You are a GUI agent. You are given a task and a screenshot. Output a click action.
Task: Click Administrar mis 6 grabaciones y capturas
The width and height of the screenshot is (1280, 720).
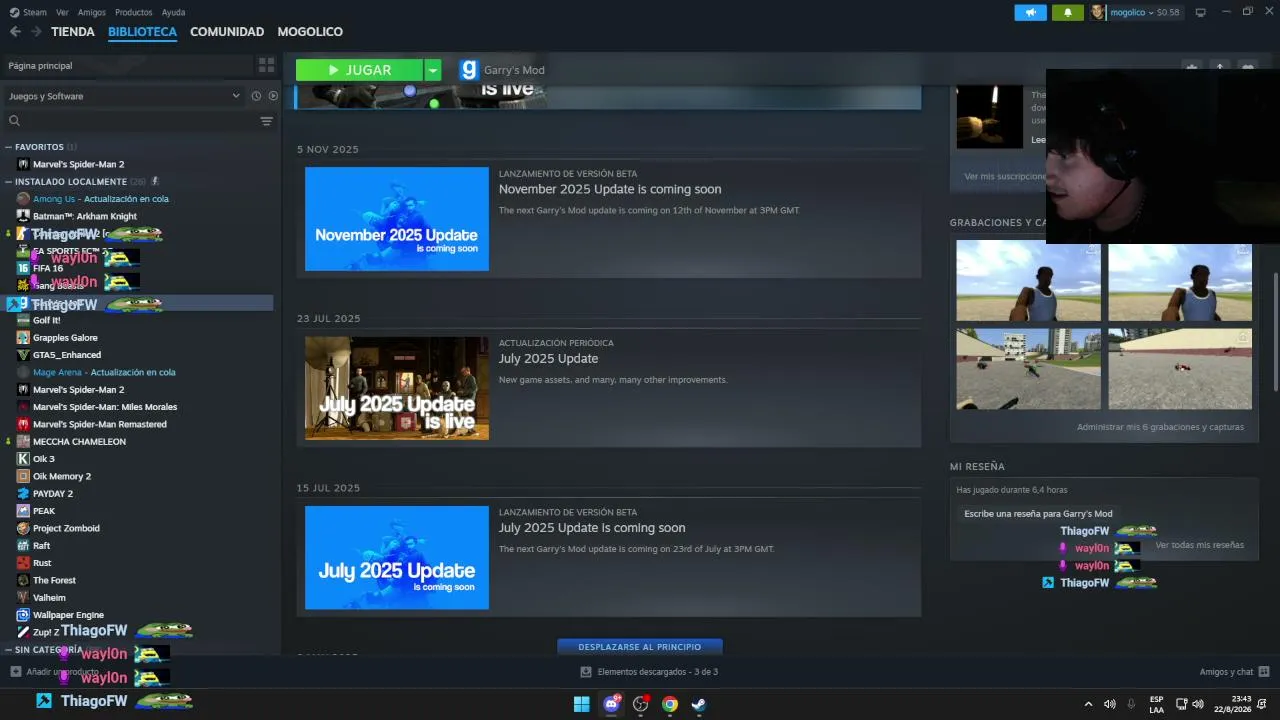[1160, 427]
